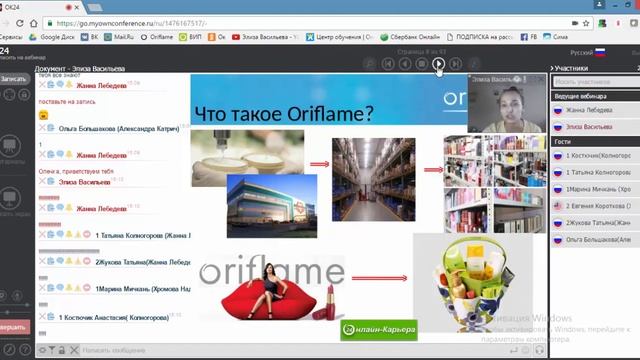The width and height of the screenshot is (640, 360).
Task: Click the Записать record button
Action: coord(14,79)
